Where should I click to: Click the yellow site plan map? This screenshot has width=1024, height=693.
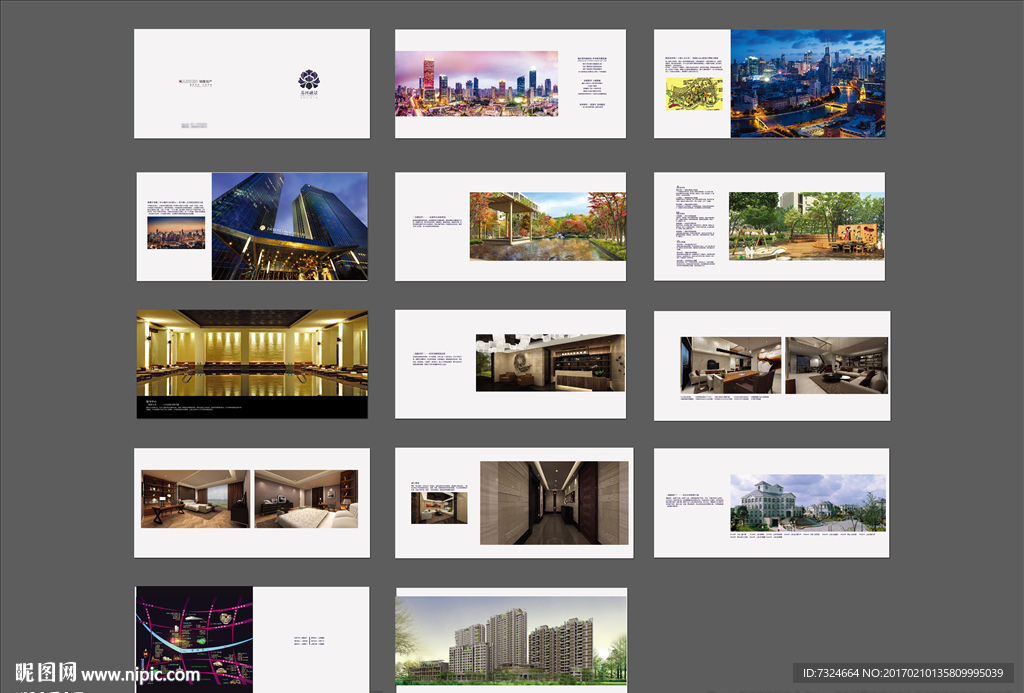point(694,94)
